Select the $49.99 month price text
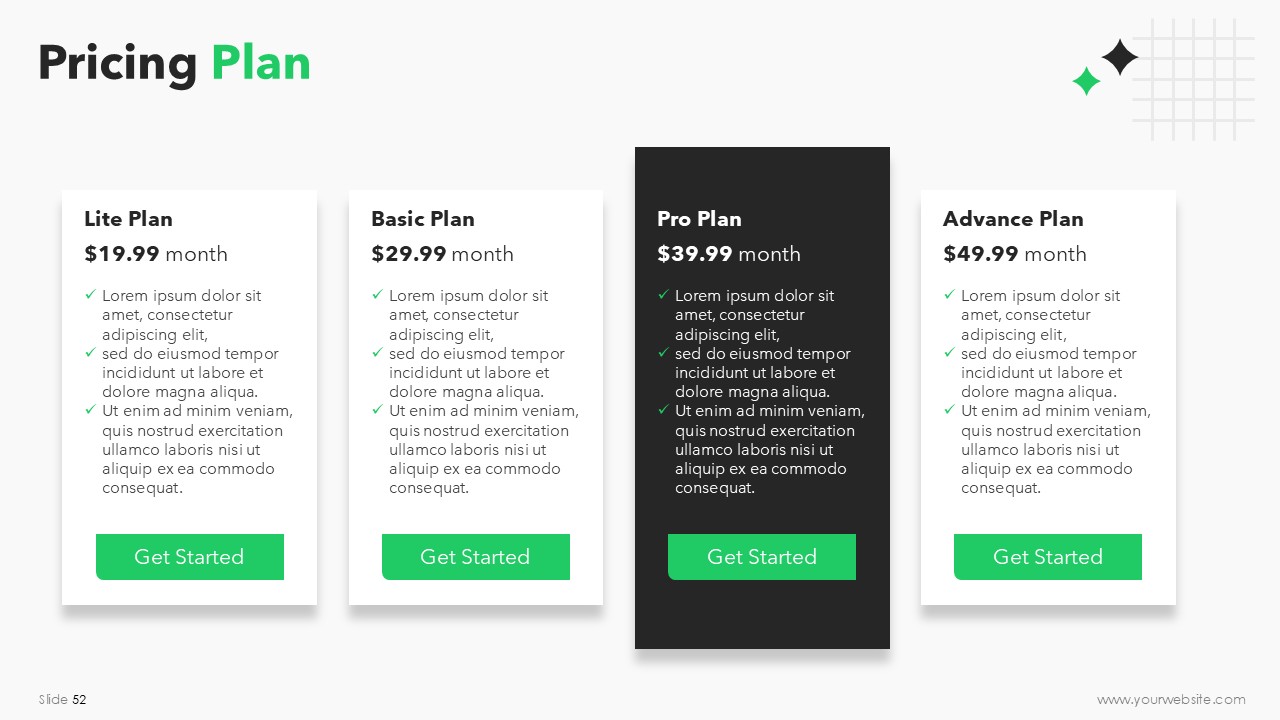The height and width of the screenshot is (720, 1280). (1014, 254)
